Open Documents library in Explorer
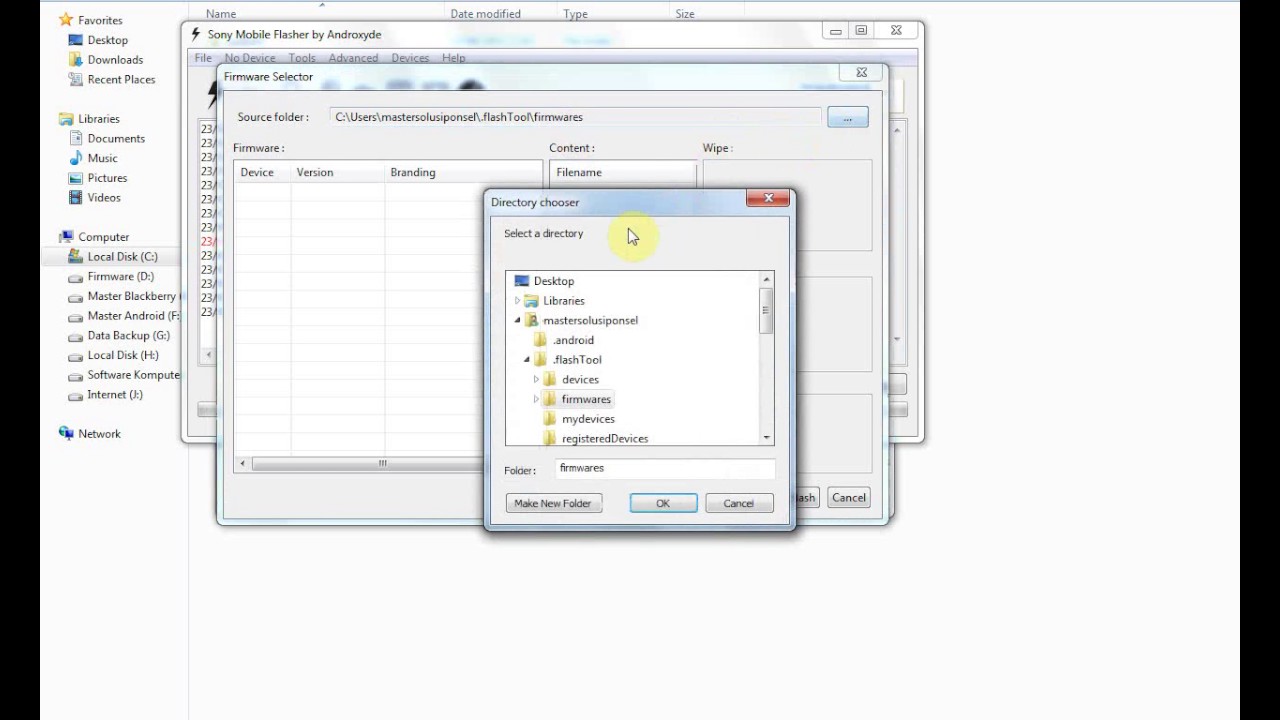The image size is (1280, 720). [116, 138]
